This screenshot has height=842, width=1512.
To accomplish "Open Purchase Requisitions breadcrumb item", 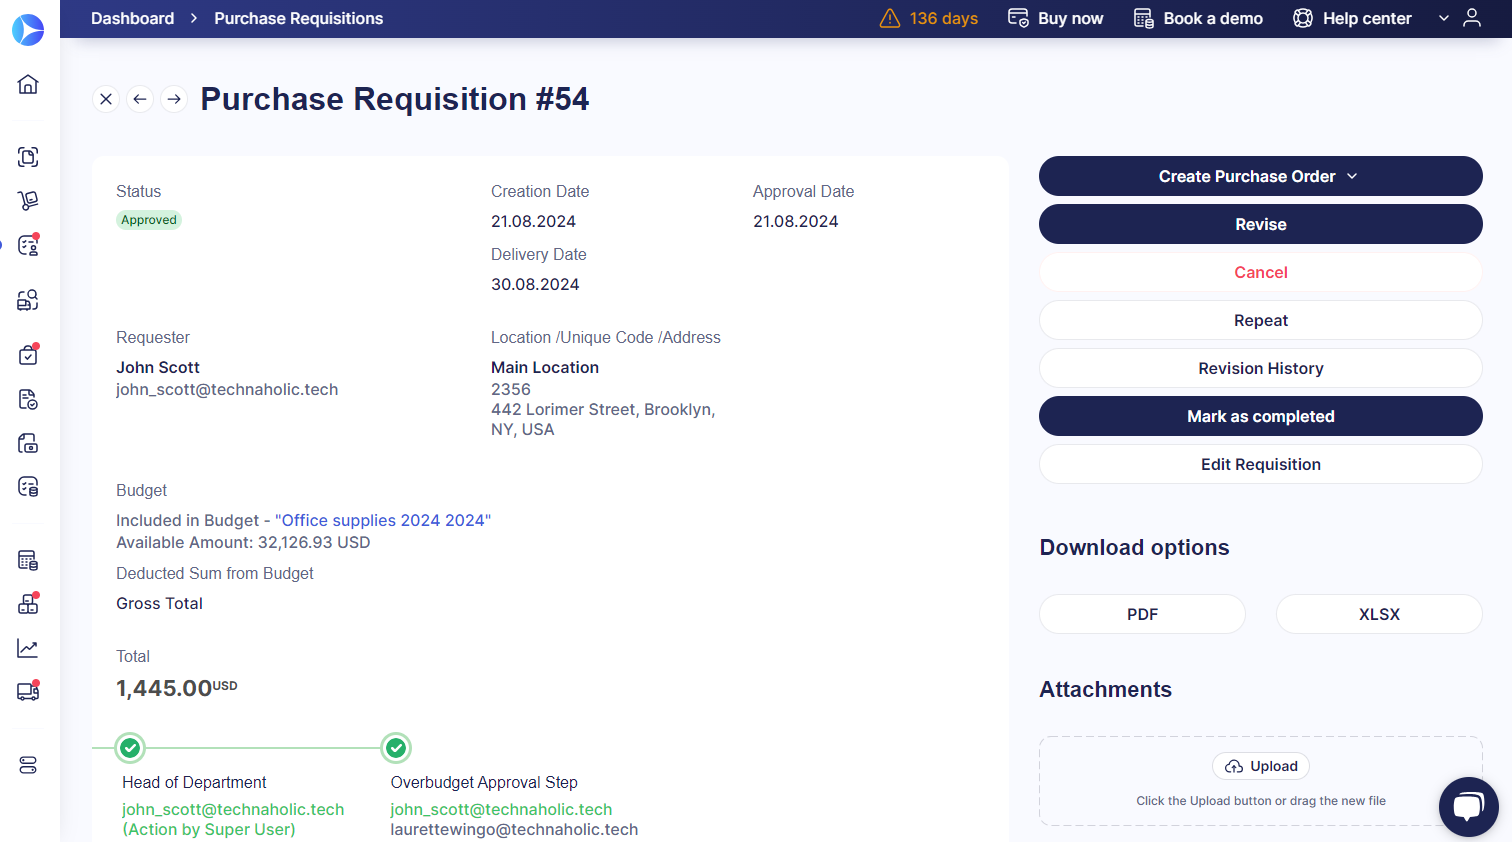I will 298,18.
